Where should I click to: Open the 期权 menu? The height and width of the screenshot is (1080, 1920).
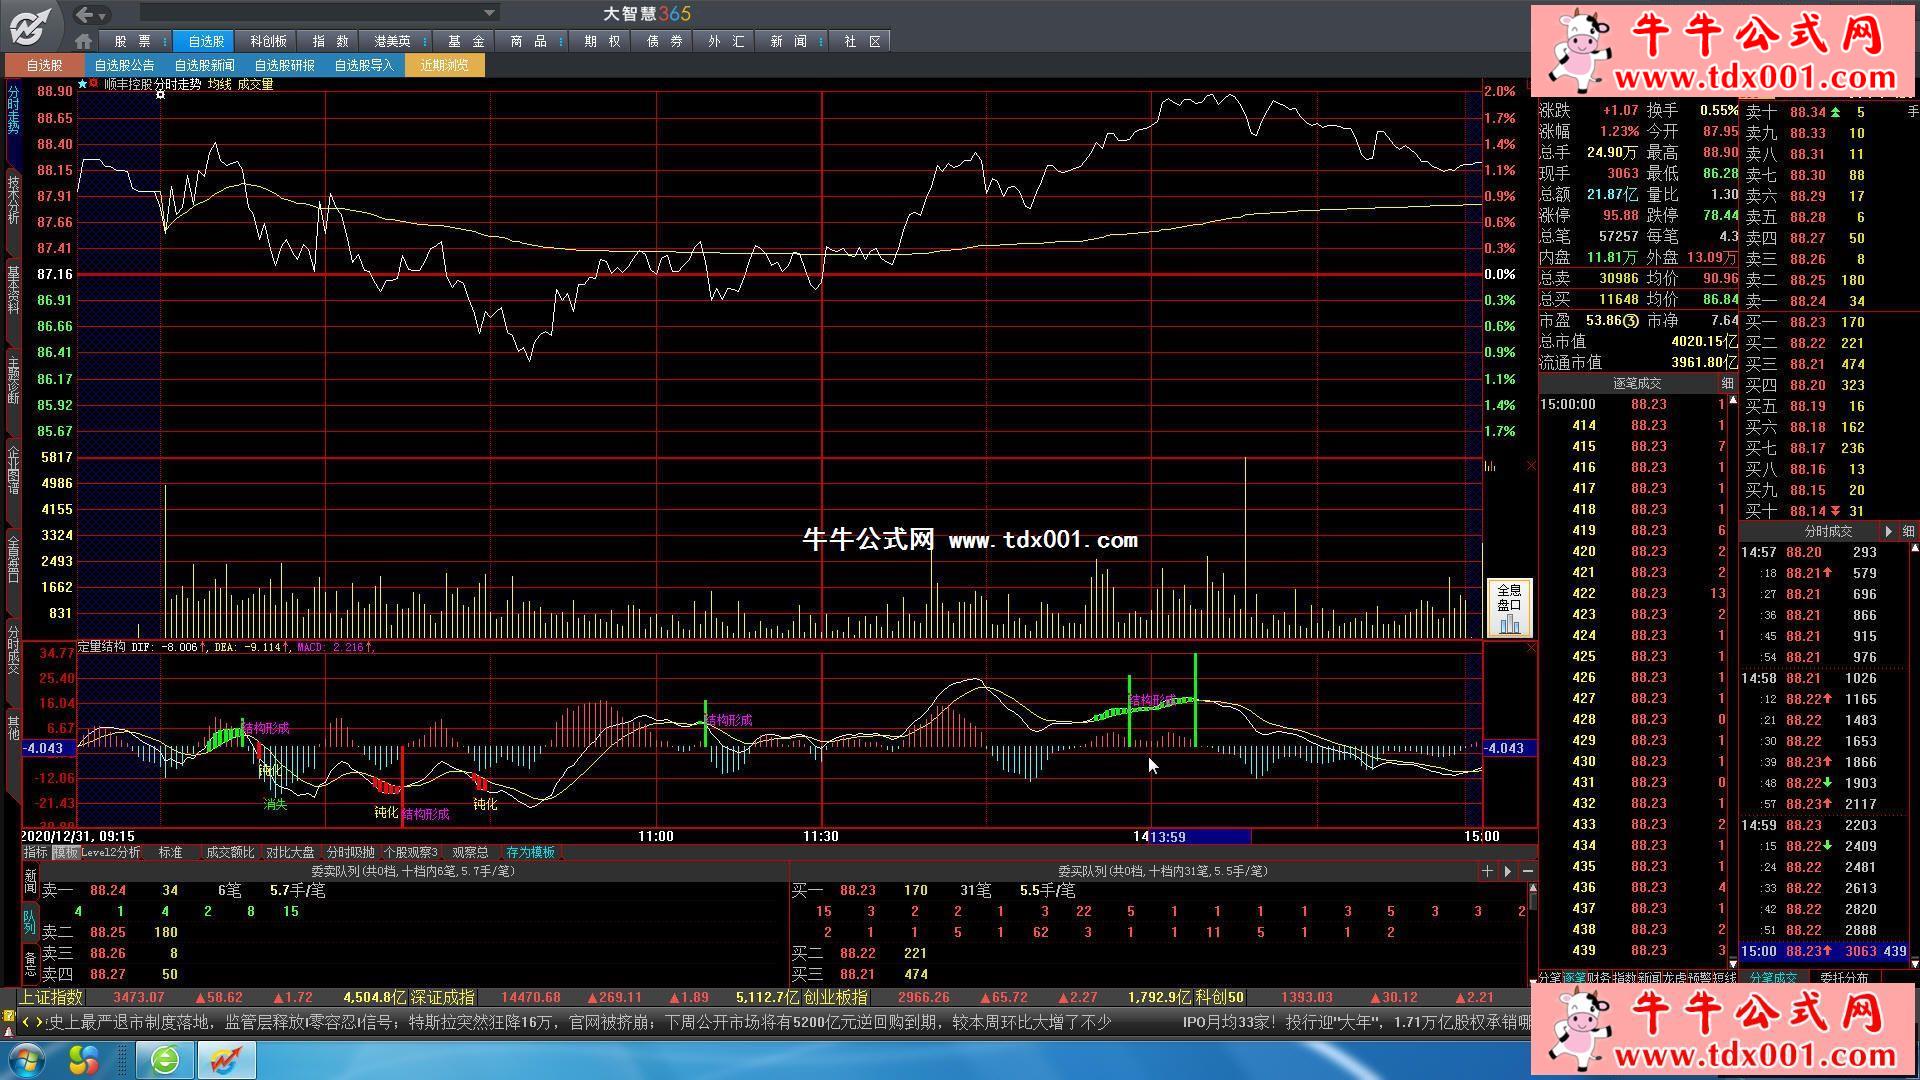(x=602, y=41)
